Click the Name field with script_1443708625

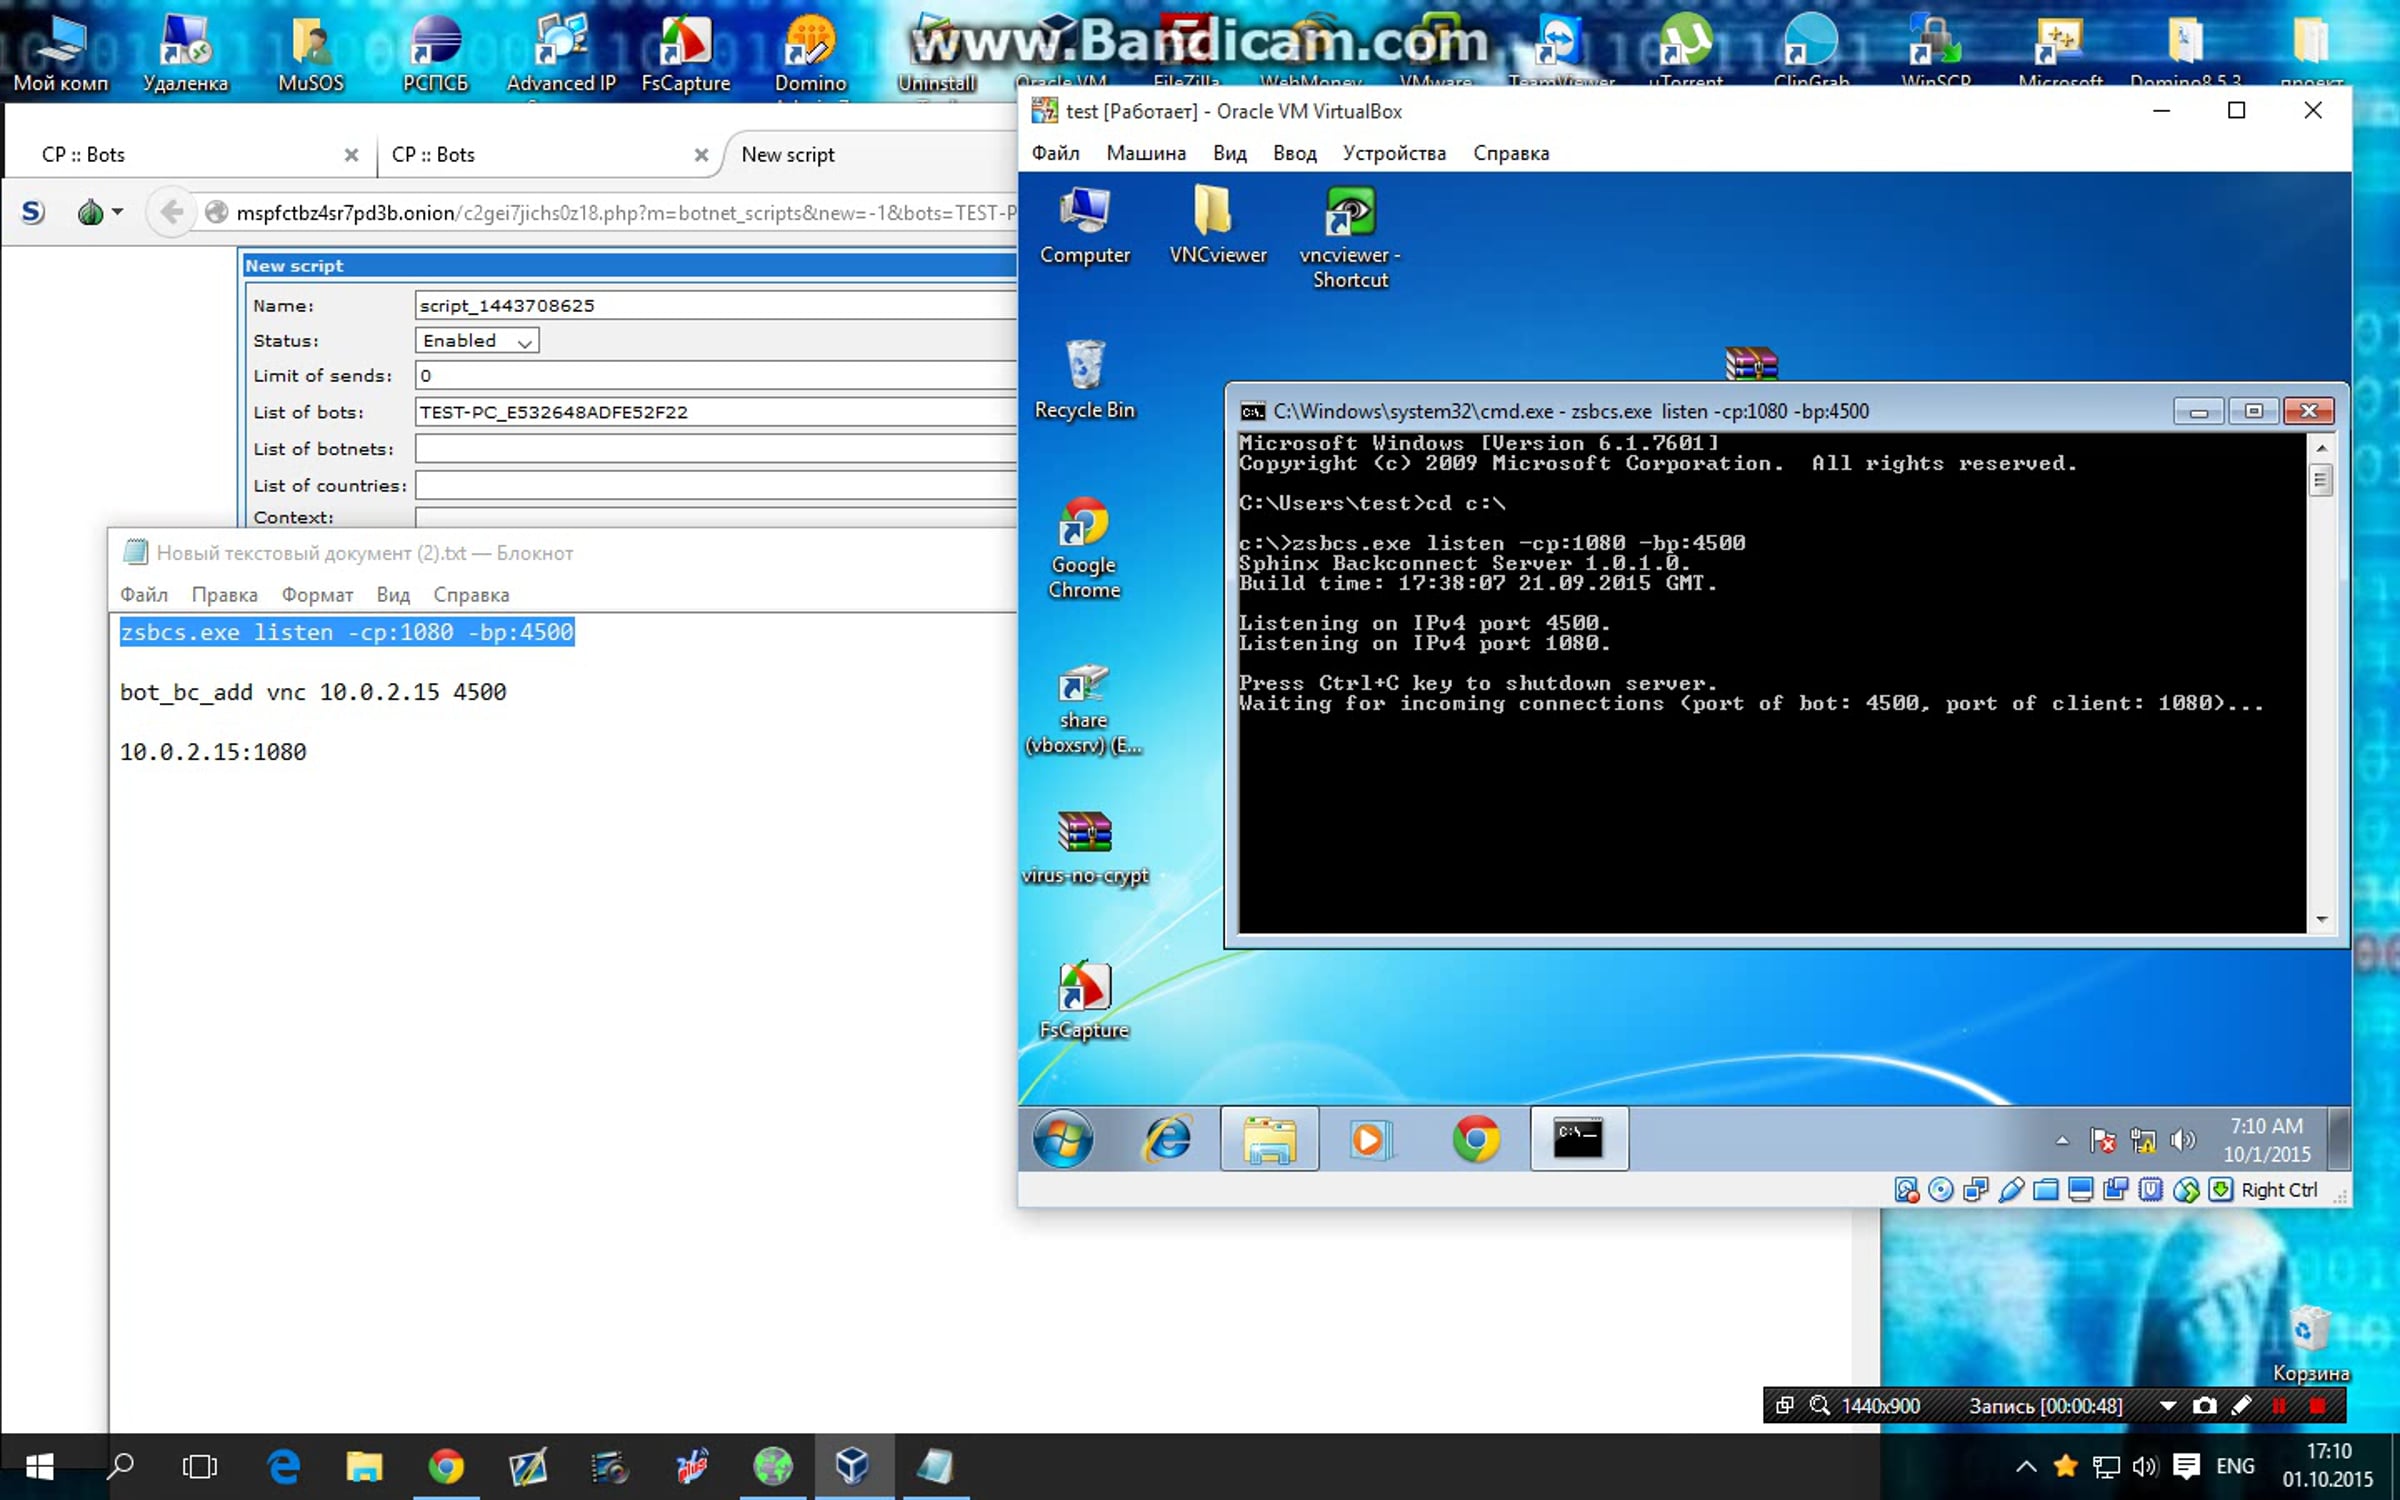[716, 305]
